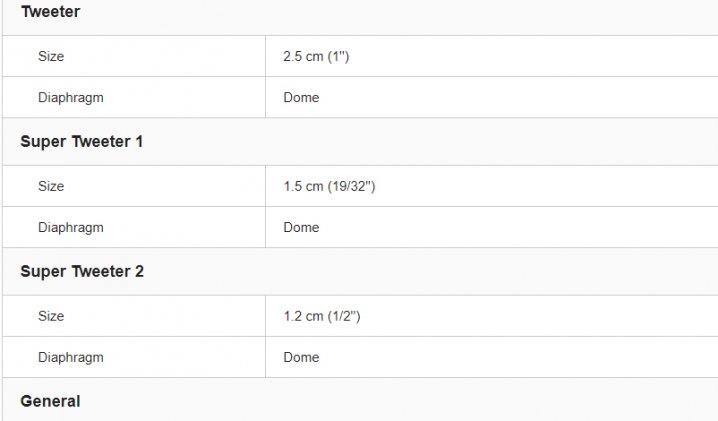Click the 1.5 cm size value
The width and height of the screenshot is (718, 421).
[300, 187]
